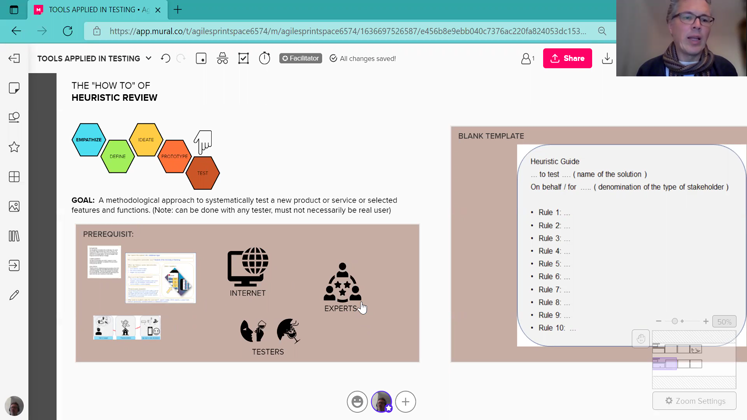The width and height of the screenshot is (747, 420).
Task: Select the PREREQUISIT heading
Action: point(108,234)
